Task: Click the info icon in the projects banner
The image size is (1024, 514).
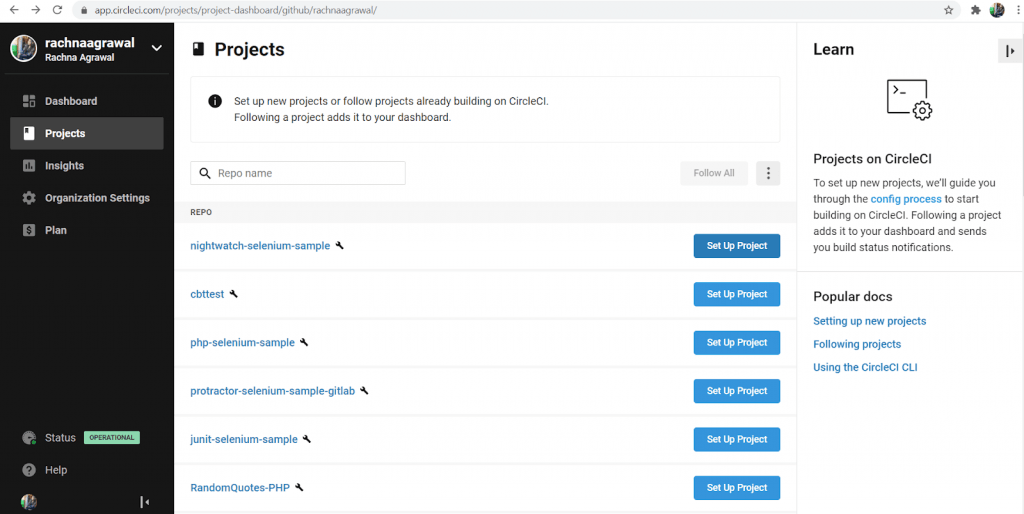Action: tap(214, 101)
